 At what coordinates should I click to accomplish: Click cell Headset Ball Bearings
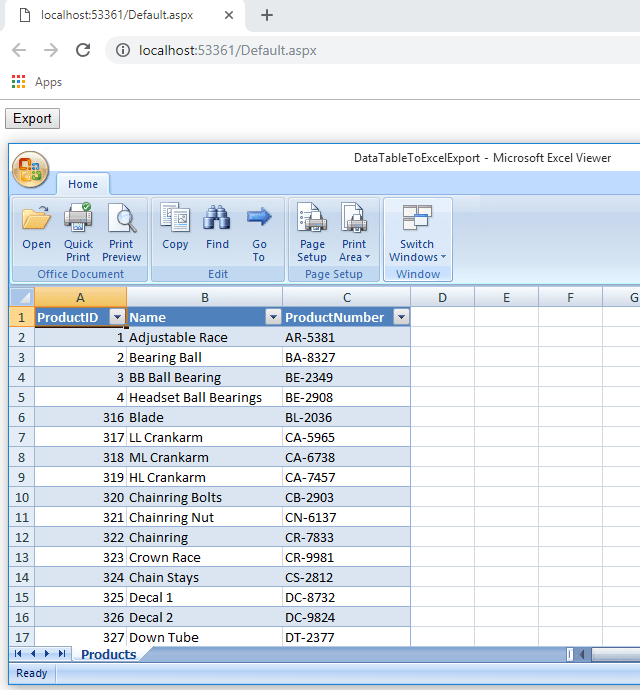click(205, 397)
